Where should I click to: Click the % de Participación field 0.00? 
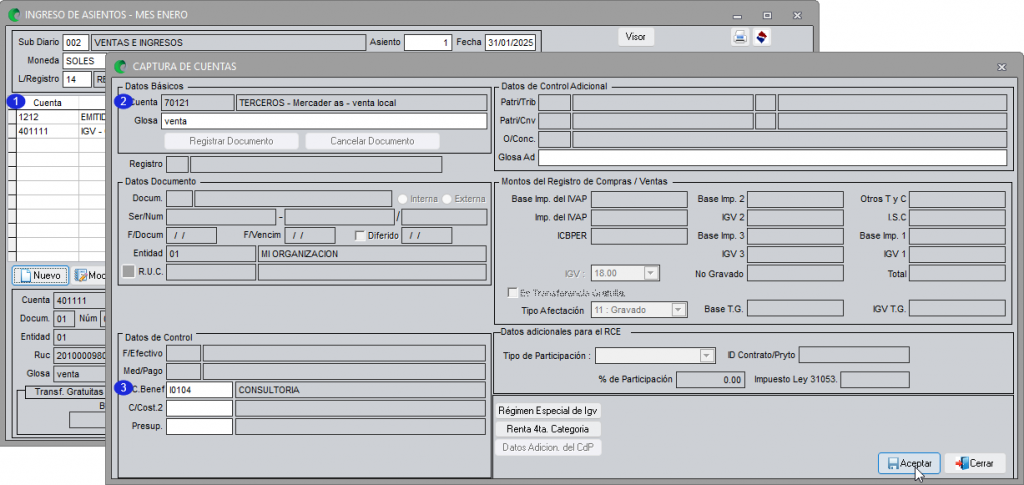click(x=710, y=379)
